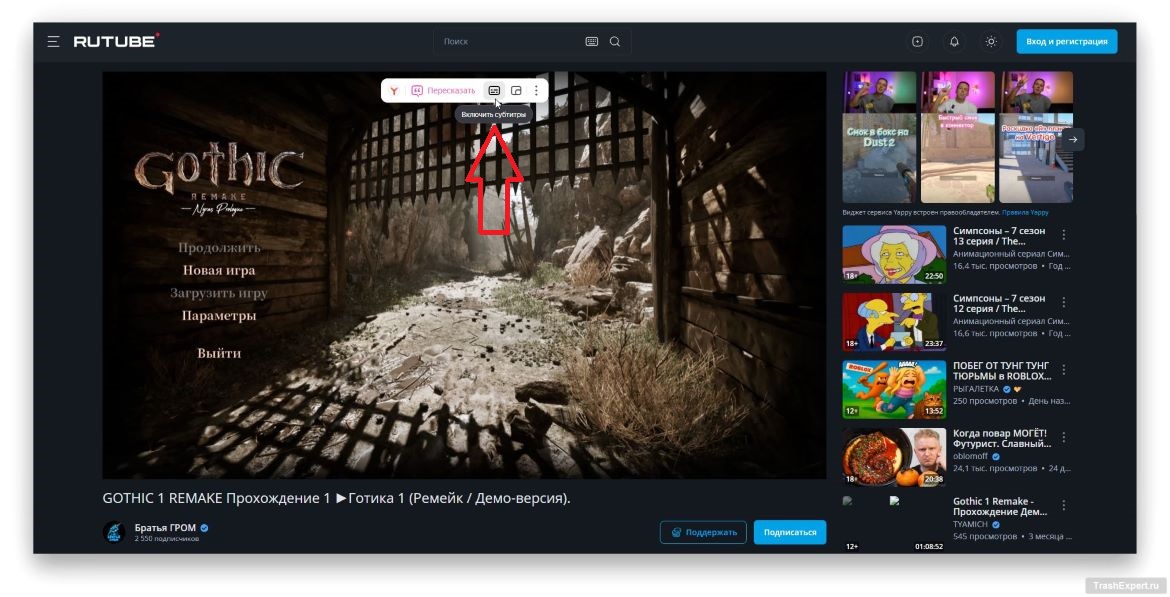Open the hamburger navigation menu

(x=53, y=42)
